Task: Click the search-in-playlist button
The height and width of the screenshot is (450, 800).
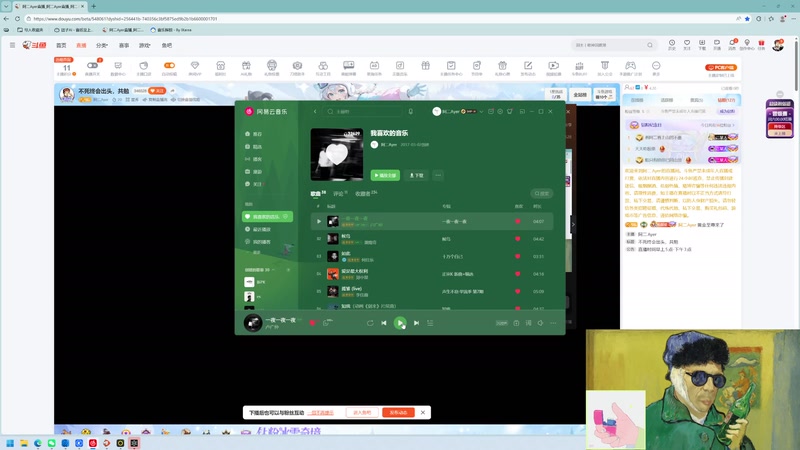Action: click(x=542, y=193)
